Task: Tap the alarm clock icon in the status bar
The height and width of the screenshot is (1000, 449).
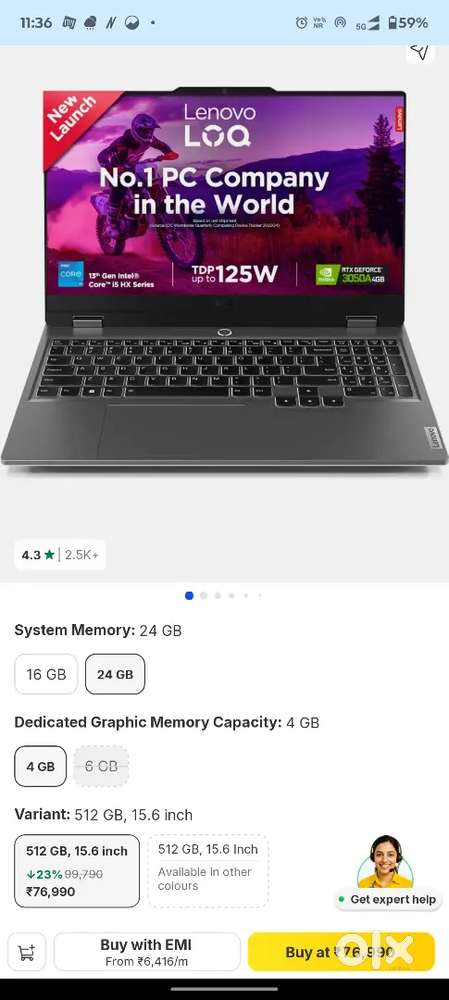Action: [x=302, y=23]
